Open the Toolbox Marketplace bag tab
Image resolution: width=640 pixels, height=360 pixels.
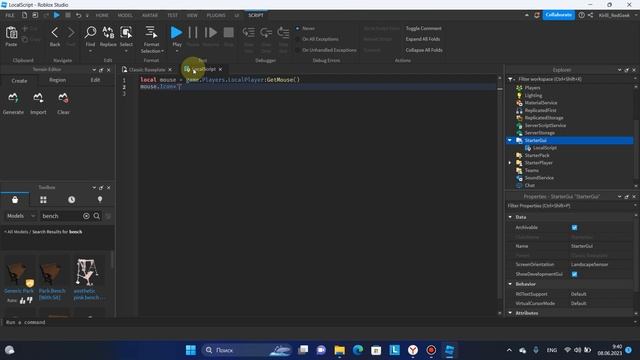coord(15,200)
